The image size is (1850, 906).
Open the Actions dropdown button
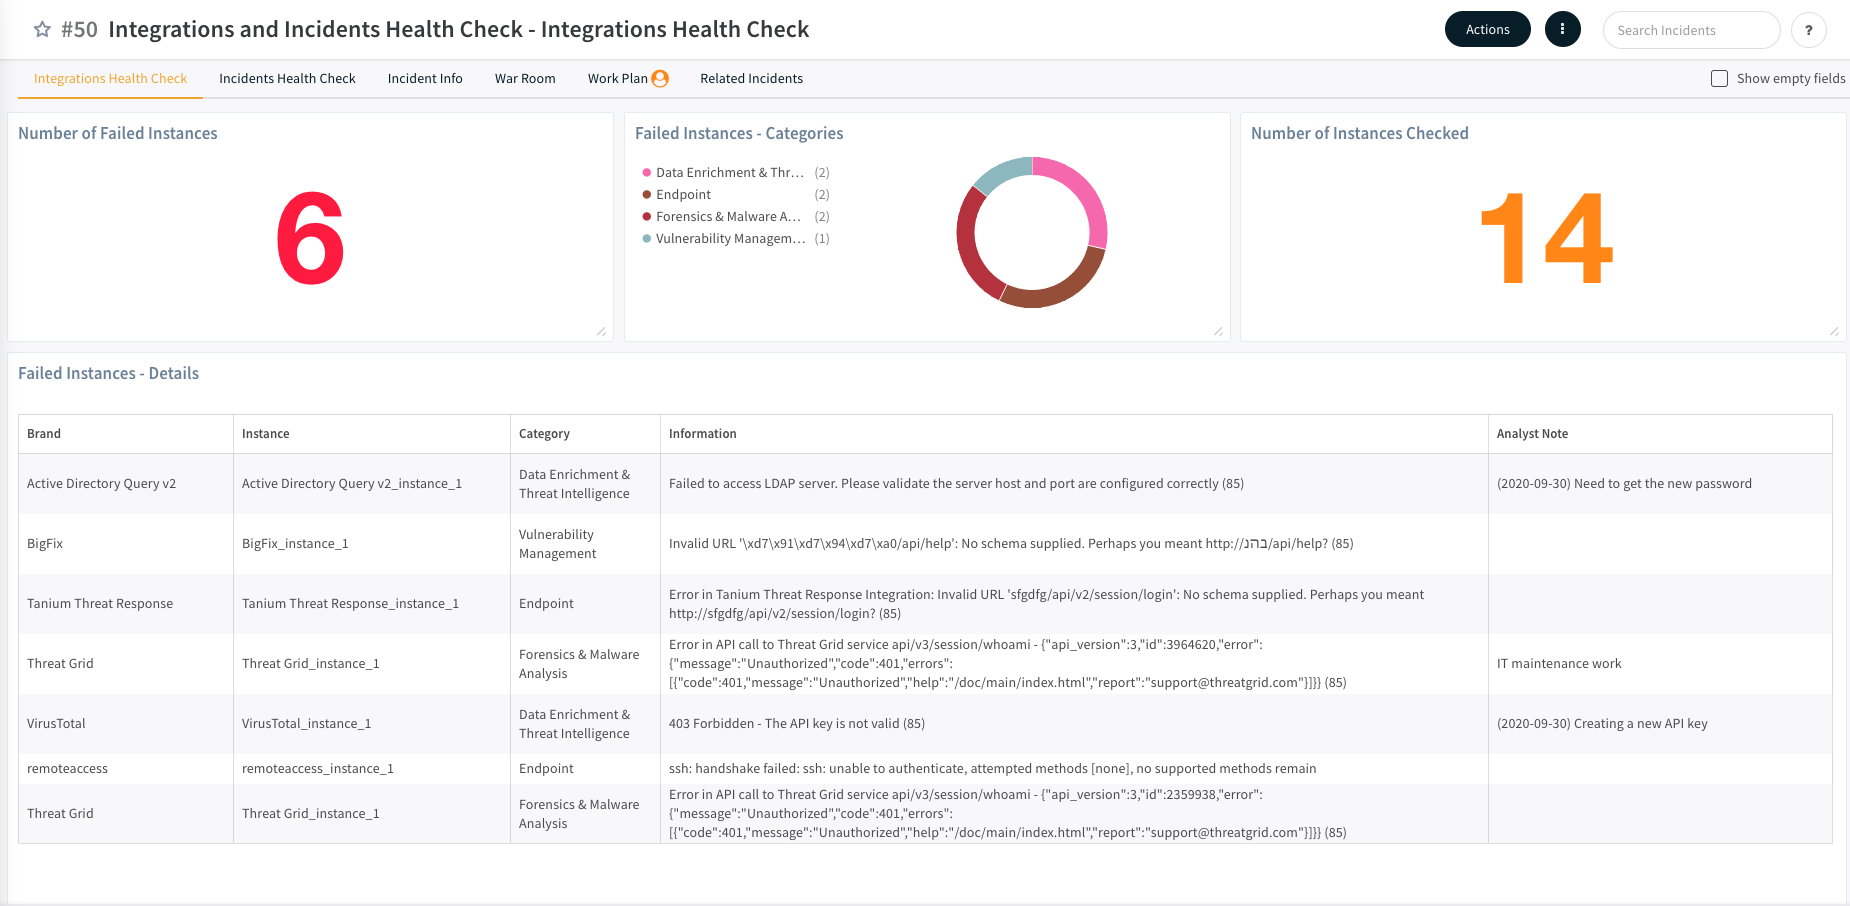1487,29
